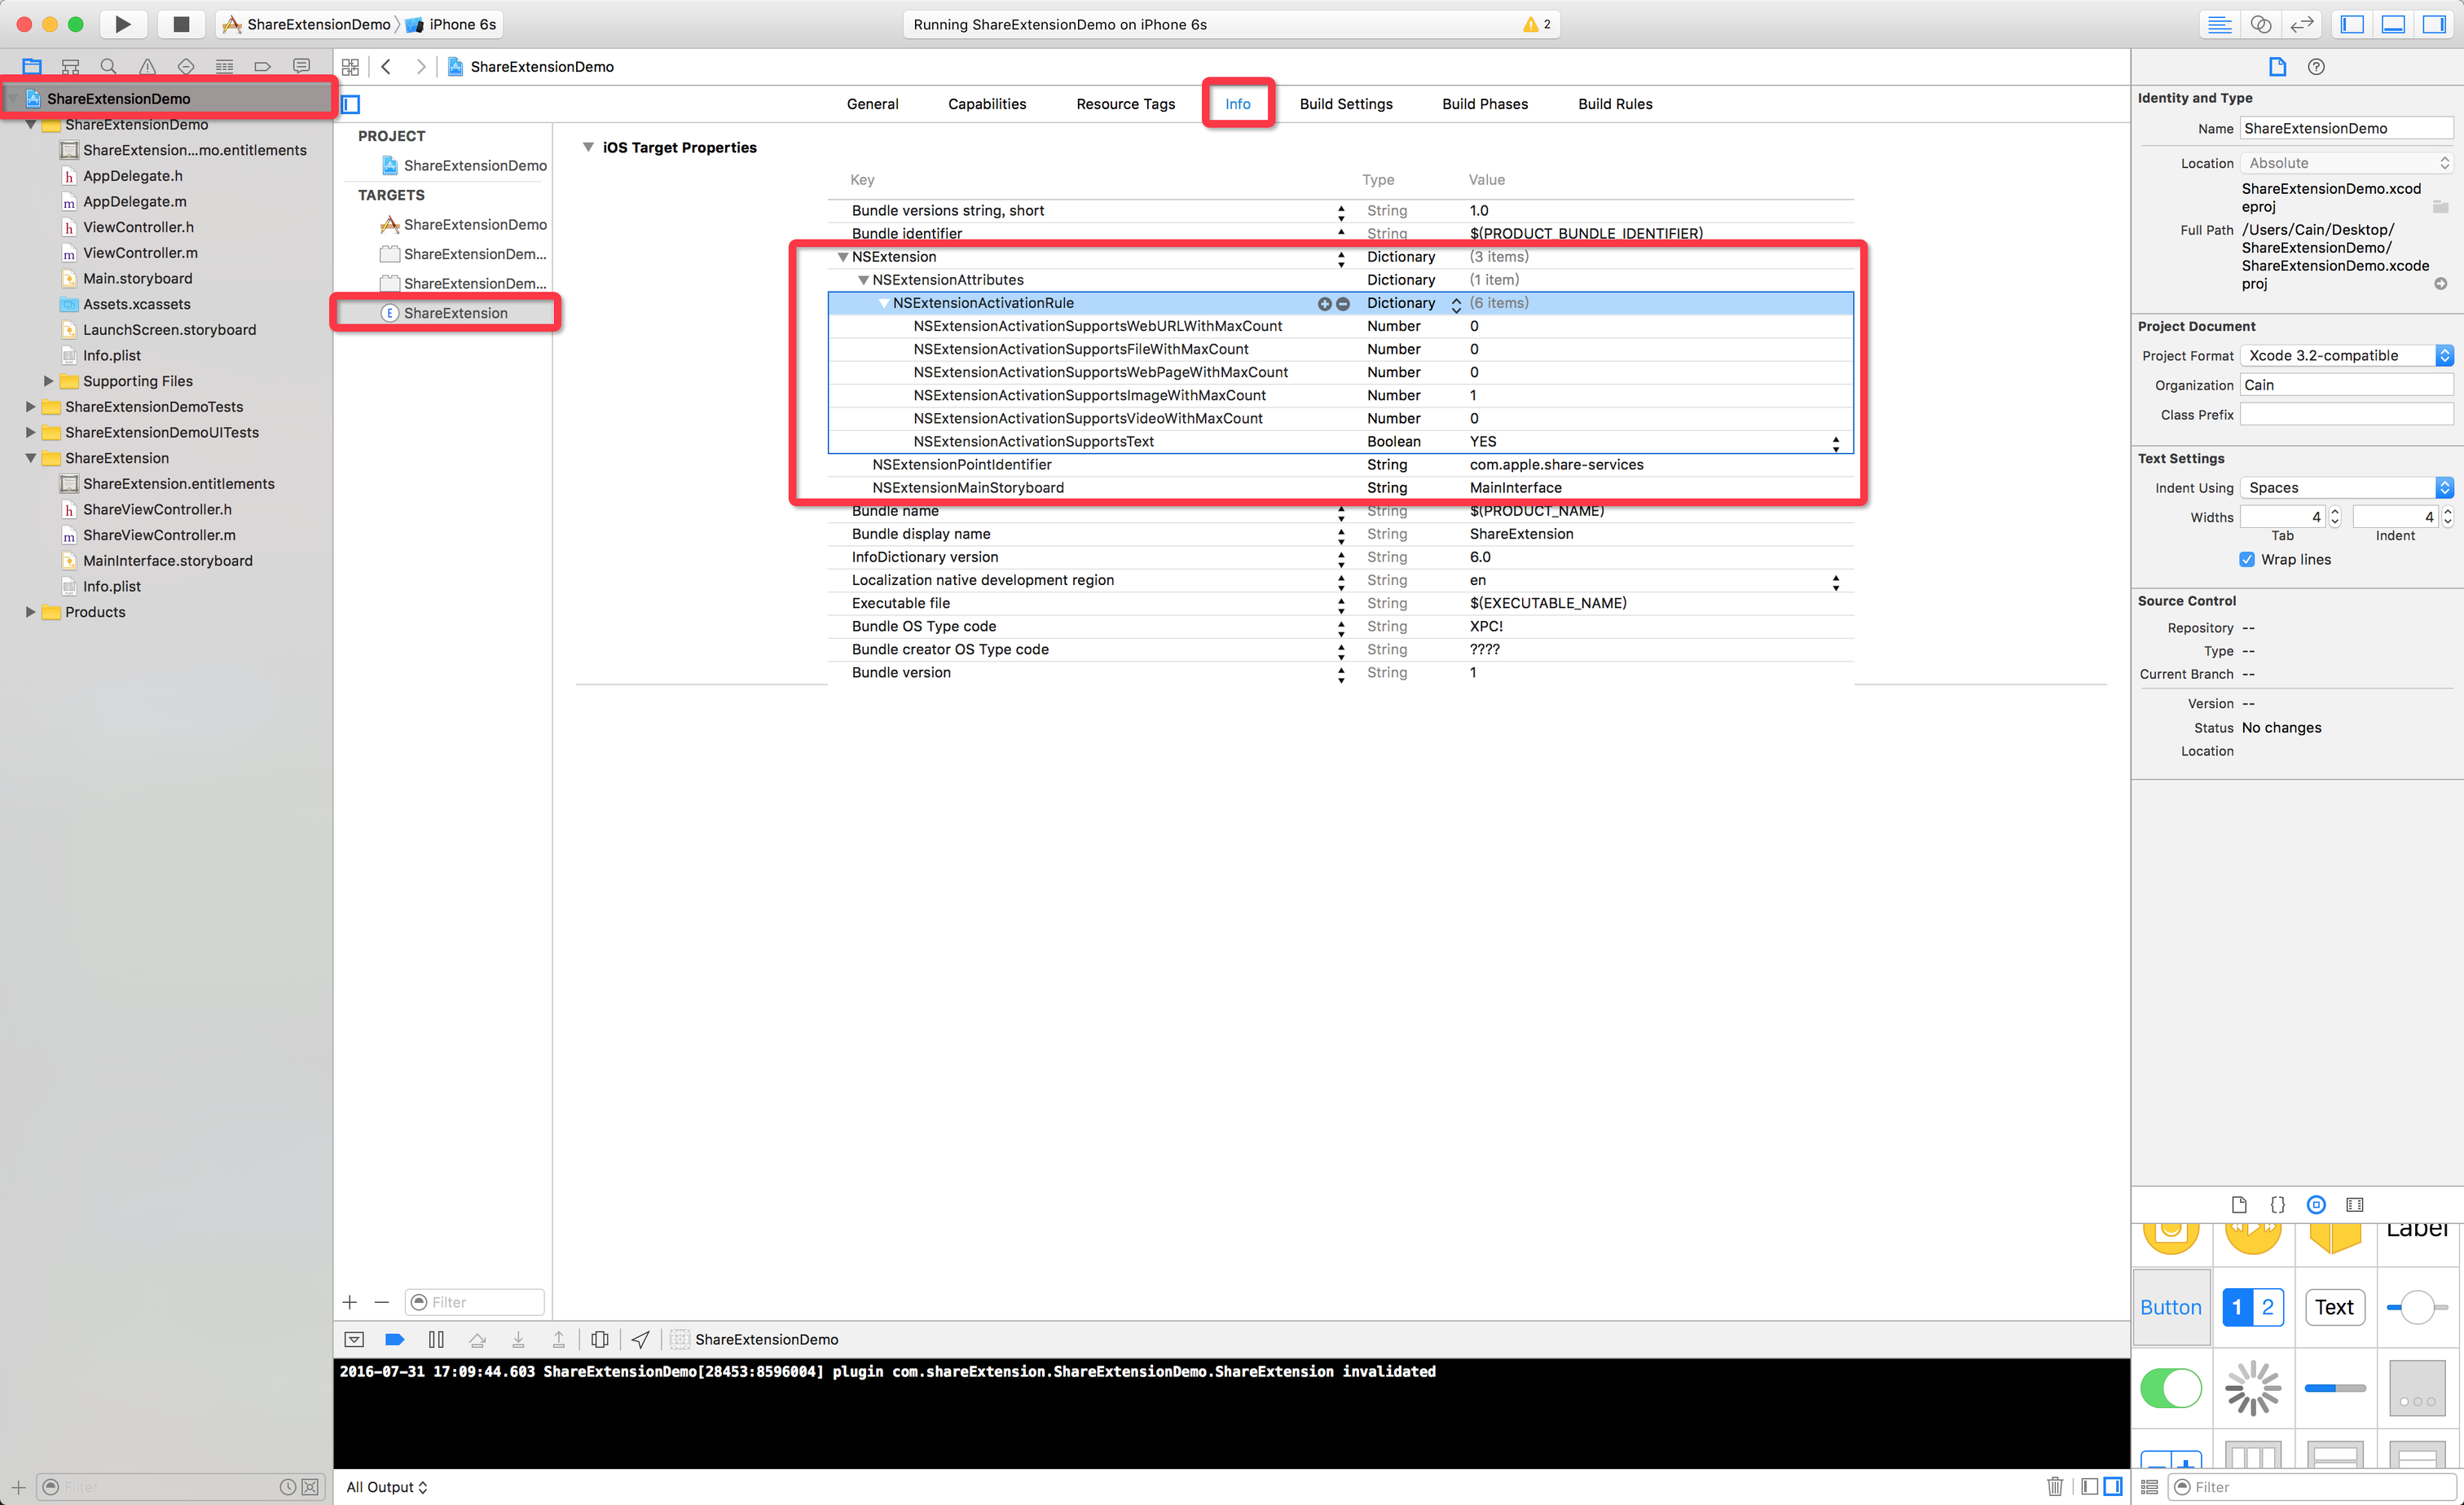Viewport: 2464px width, 1505px height.
Task: Open the Project Format dropdown
Action: coord(2345,355)
